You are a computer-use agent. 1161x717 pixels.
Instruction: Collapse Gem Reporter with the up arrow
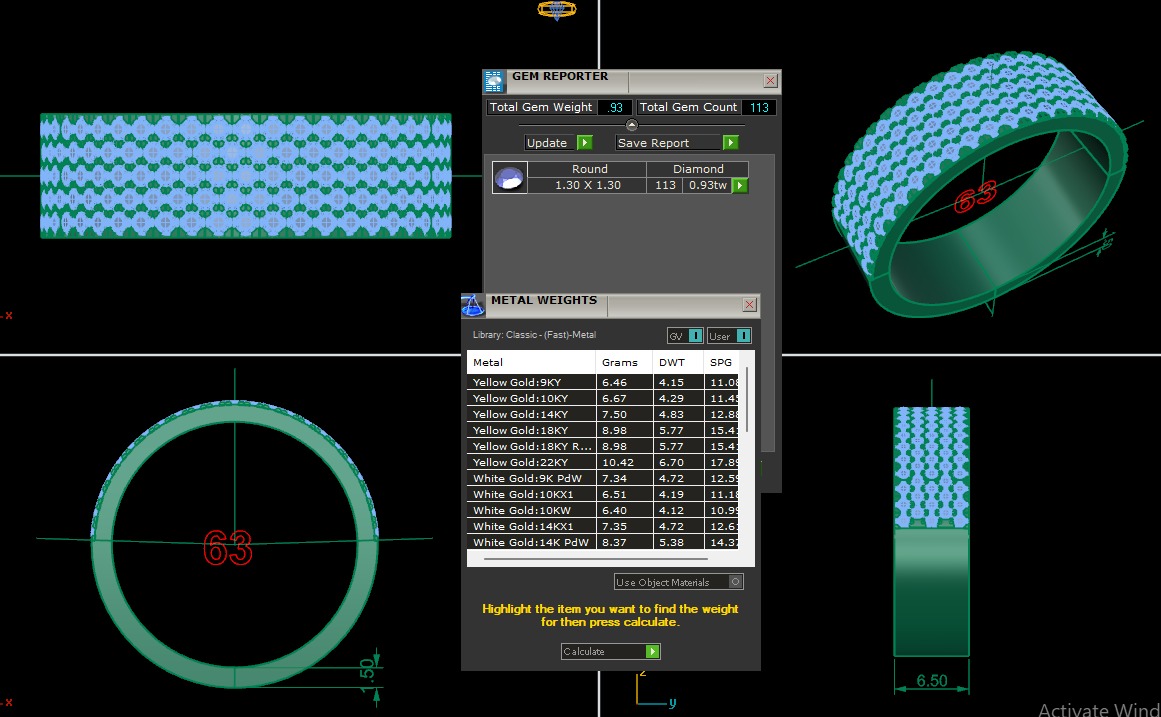[x=631, y=125]
